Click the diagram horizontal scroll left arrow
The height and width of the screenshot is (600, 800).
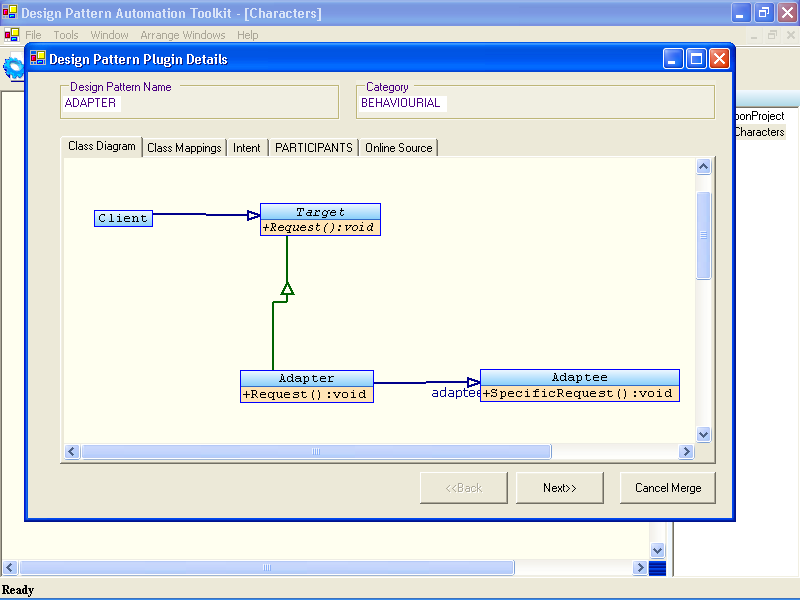pos(72,452)
